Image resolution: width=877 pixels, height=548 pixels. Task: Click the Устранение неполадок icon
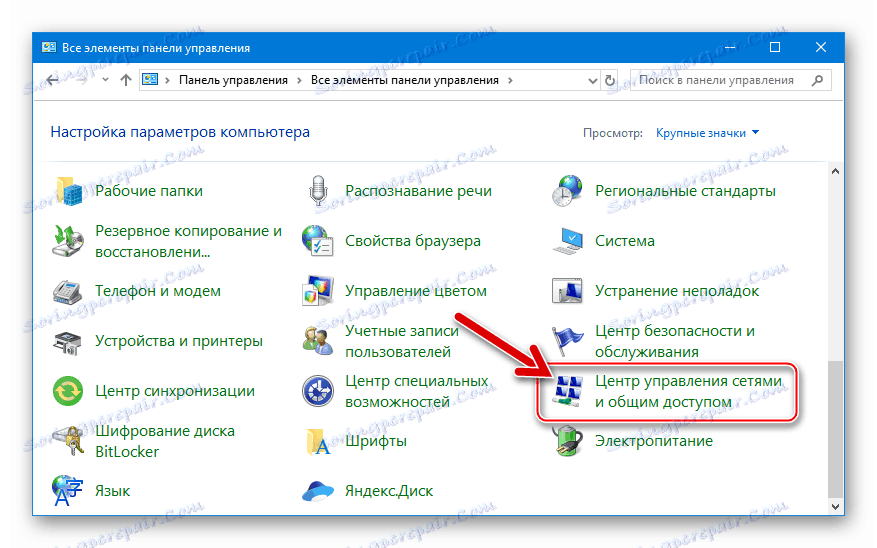pyautogui.click(x=567, y=291)
